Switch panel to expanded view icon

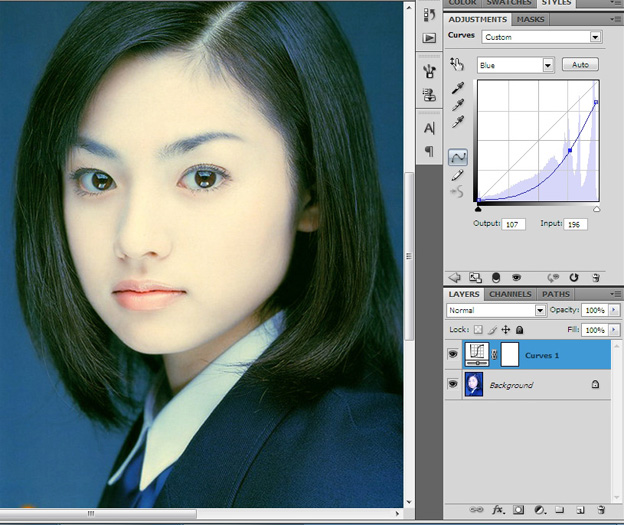pos(475,277)
